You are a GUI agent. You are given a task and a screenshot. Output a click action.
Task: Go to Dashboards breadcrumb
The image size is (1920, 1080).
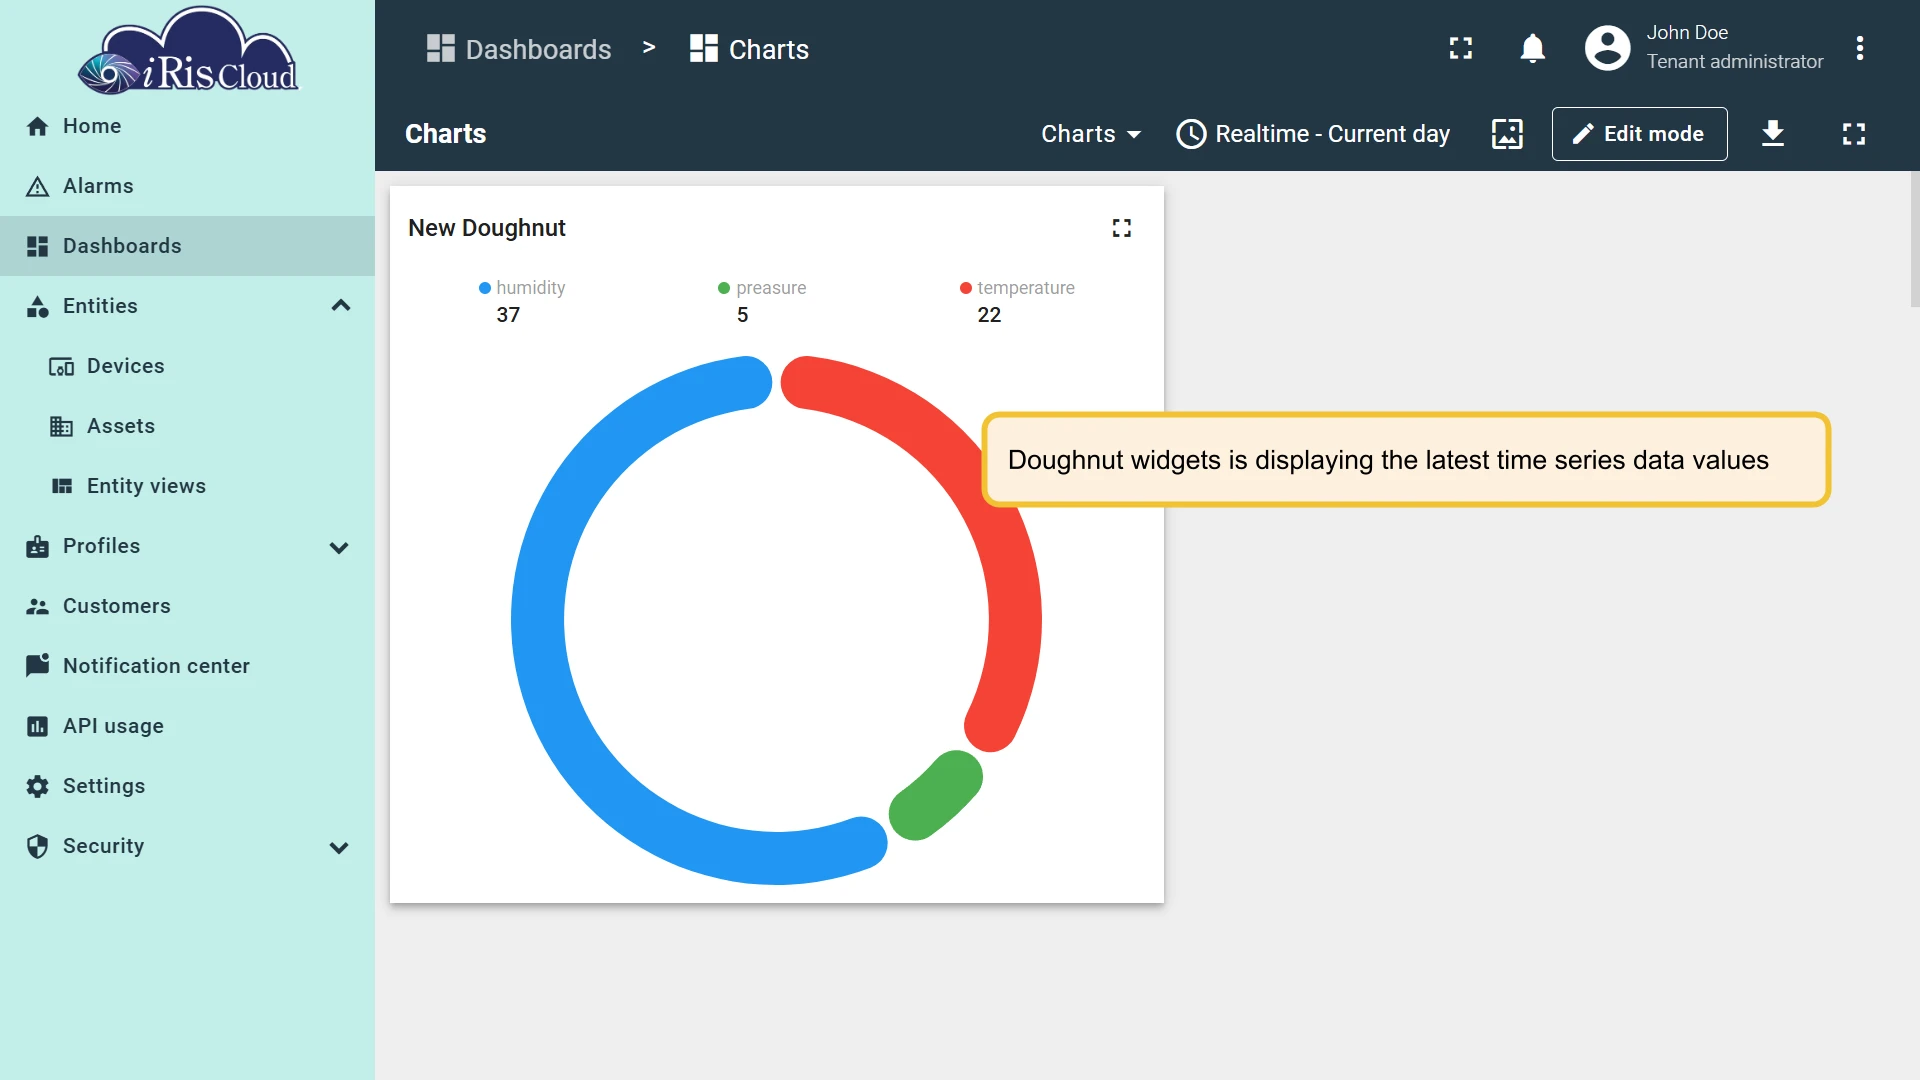coord(518,49)
